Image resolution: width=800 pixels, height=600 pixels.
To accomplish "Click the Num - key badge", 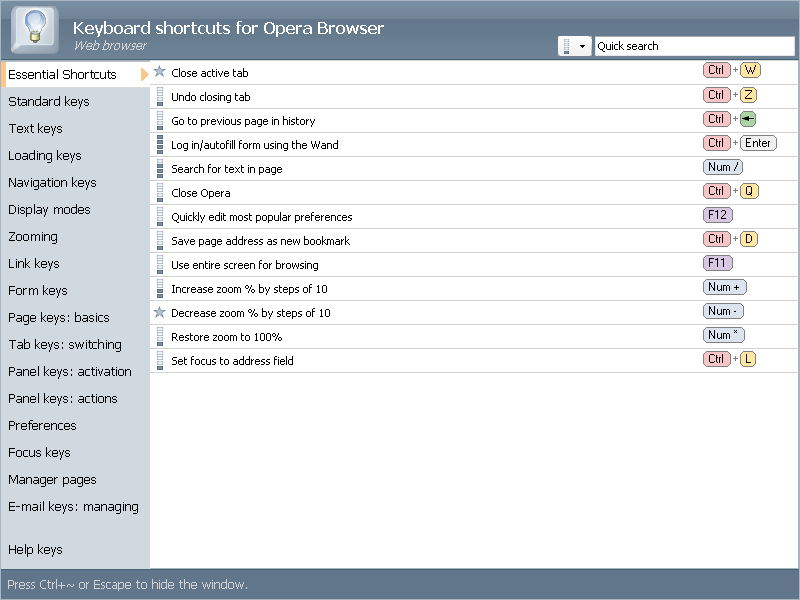I will click(723, 311).
